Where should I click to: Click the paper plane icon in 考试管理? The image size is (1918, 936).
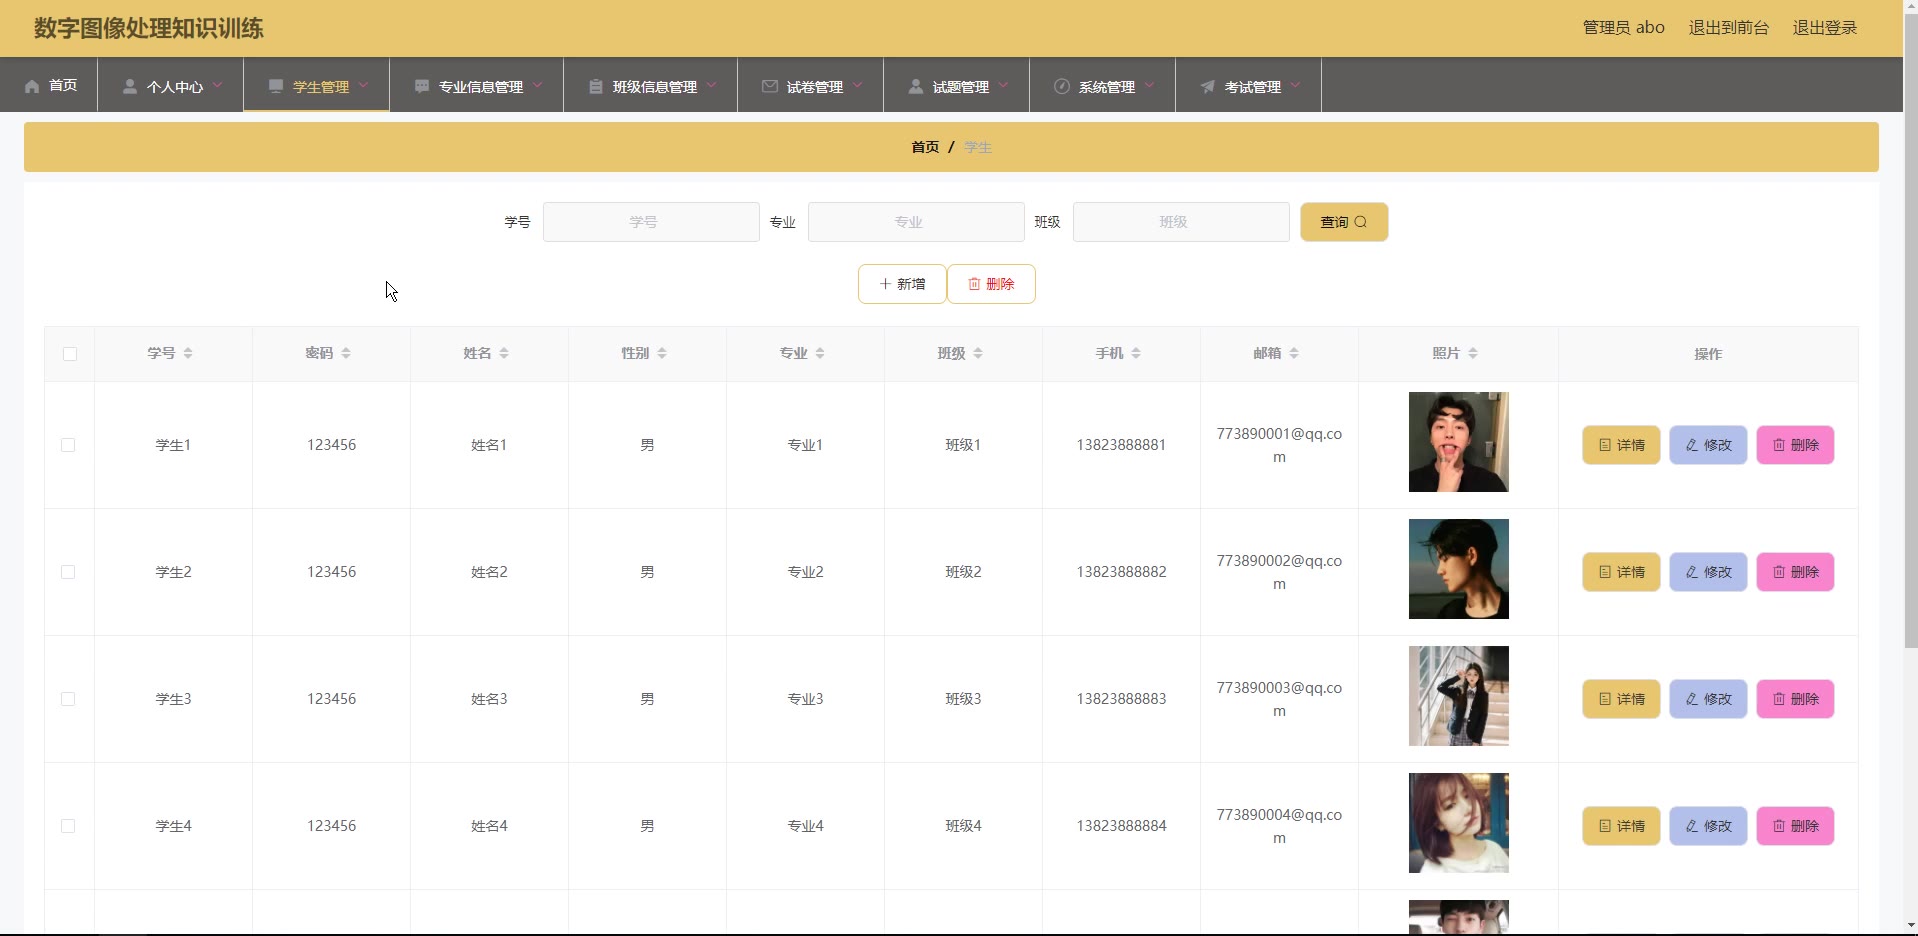(x=1208, y=87)
